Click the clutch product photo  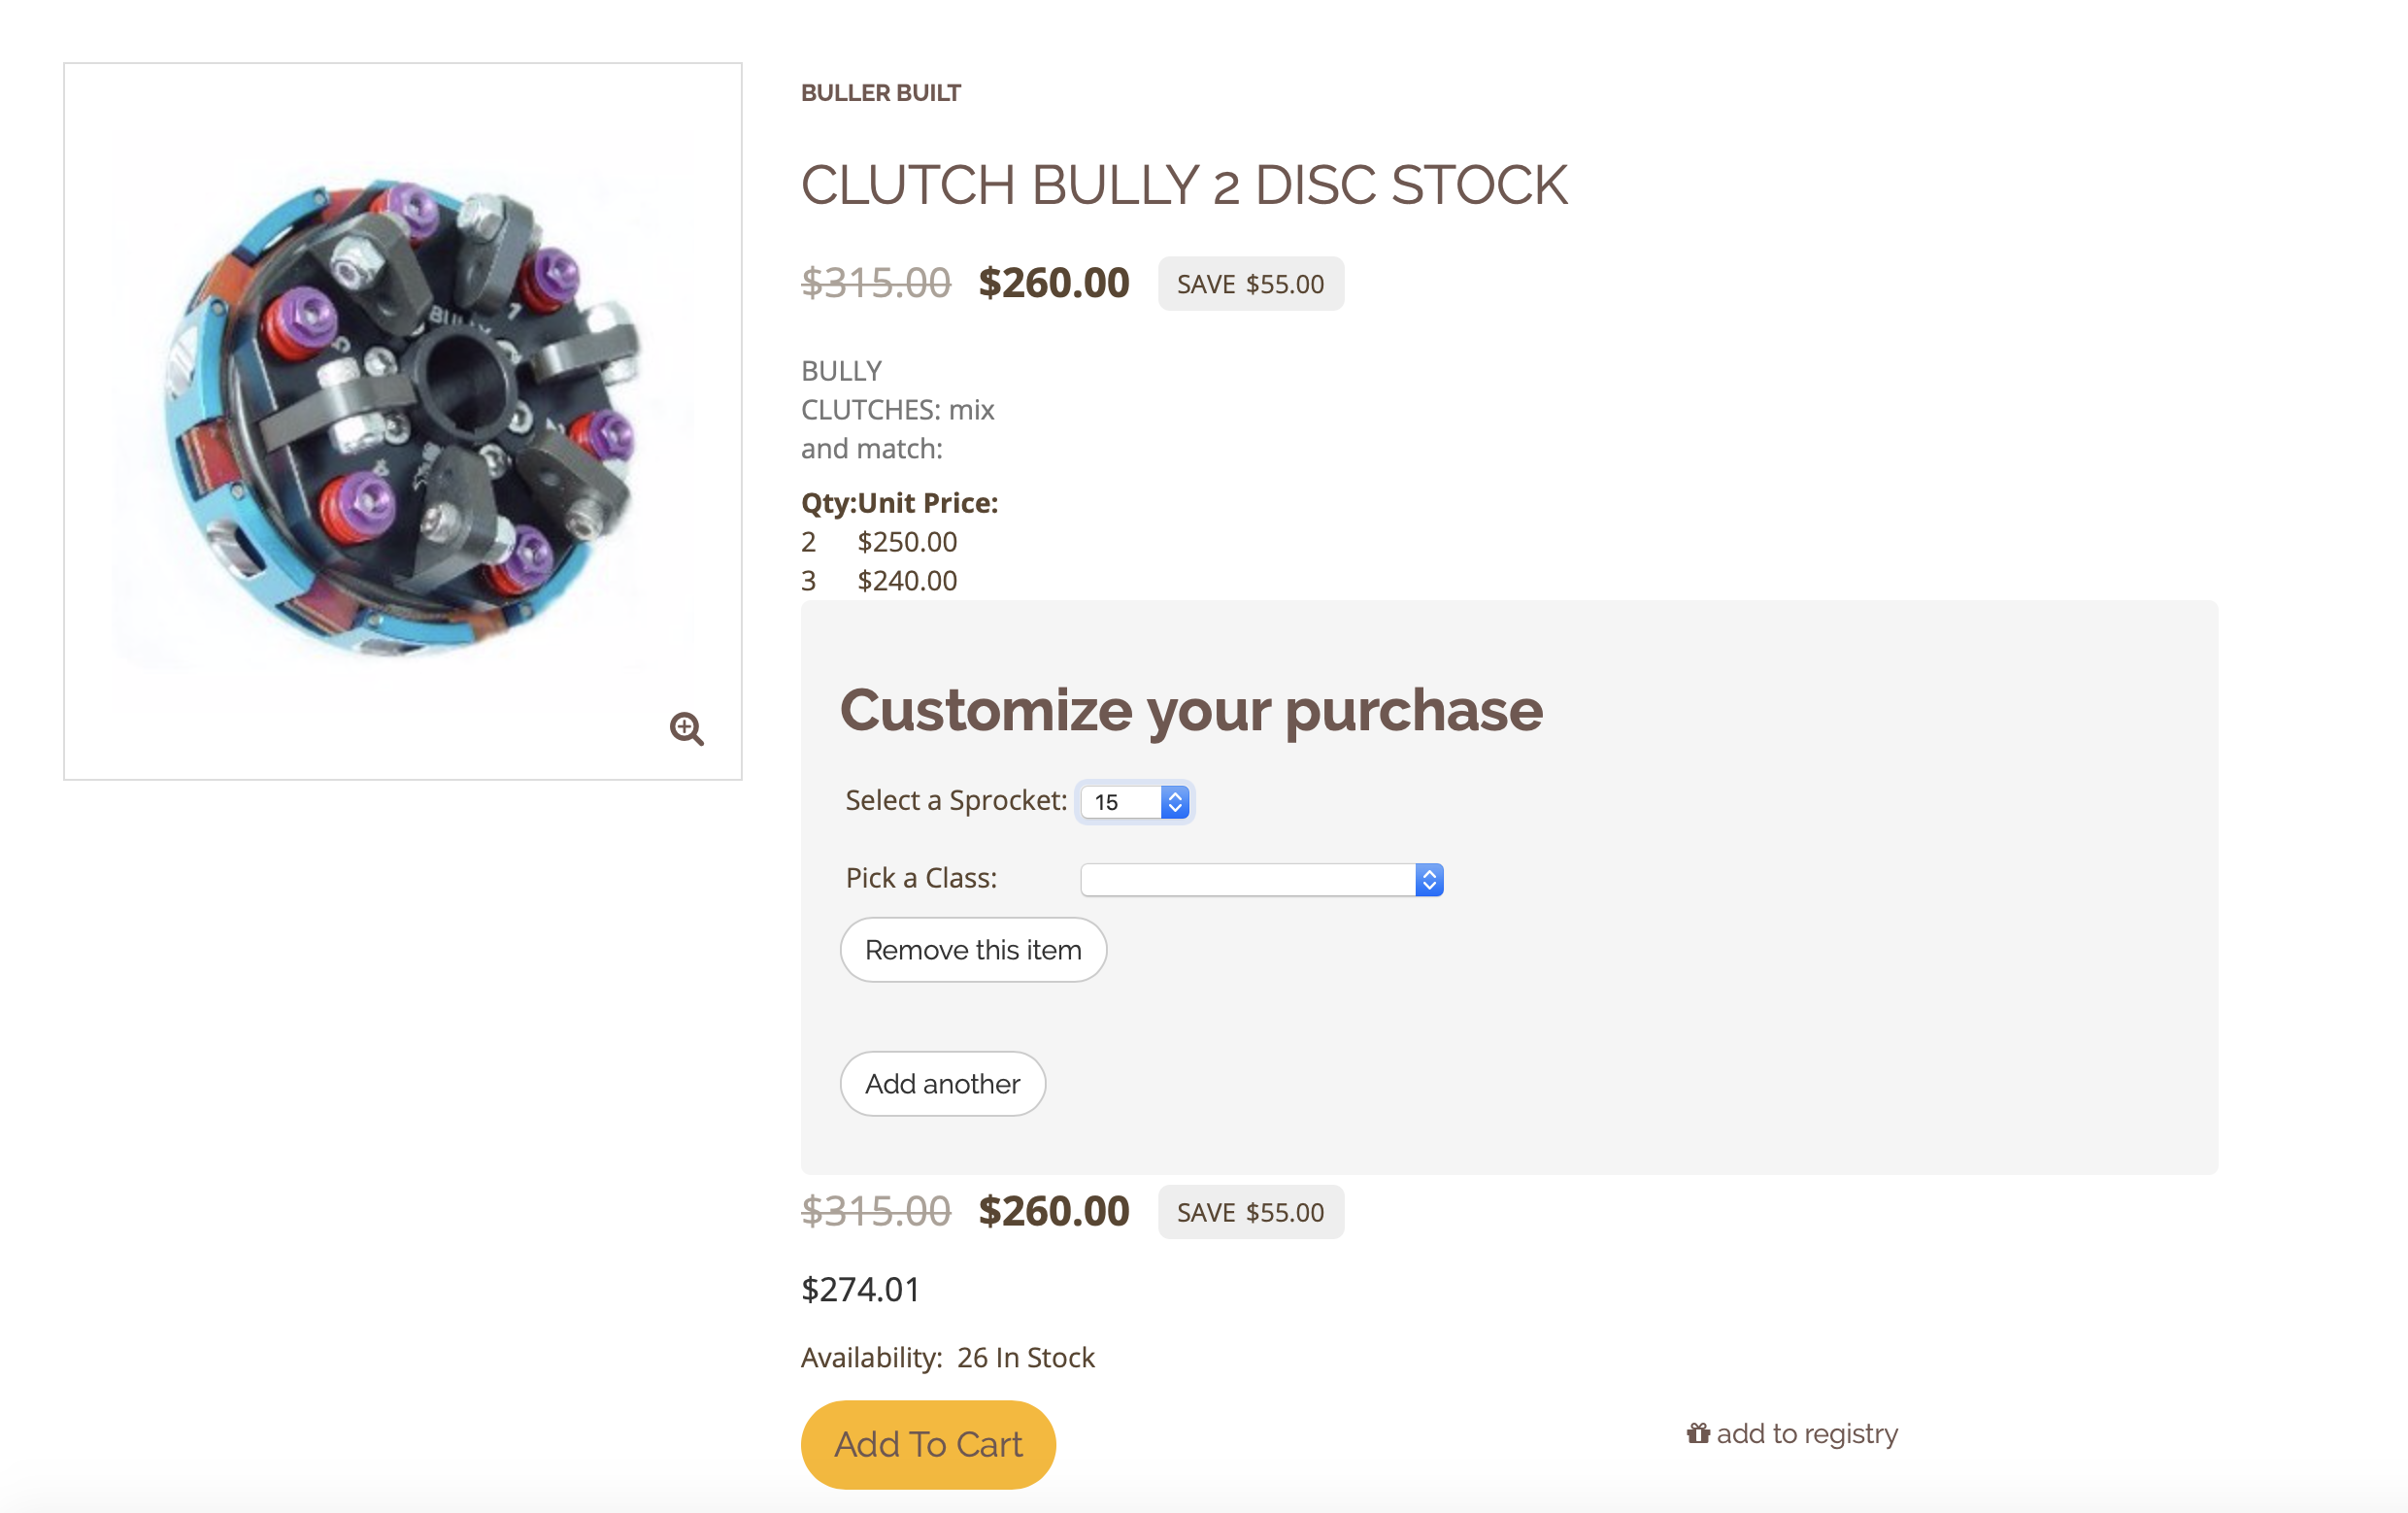point(402,420)
